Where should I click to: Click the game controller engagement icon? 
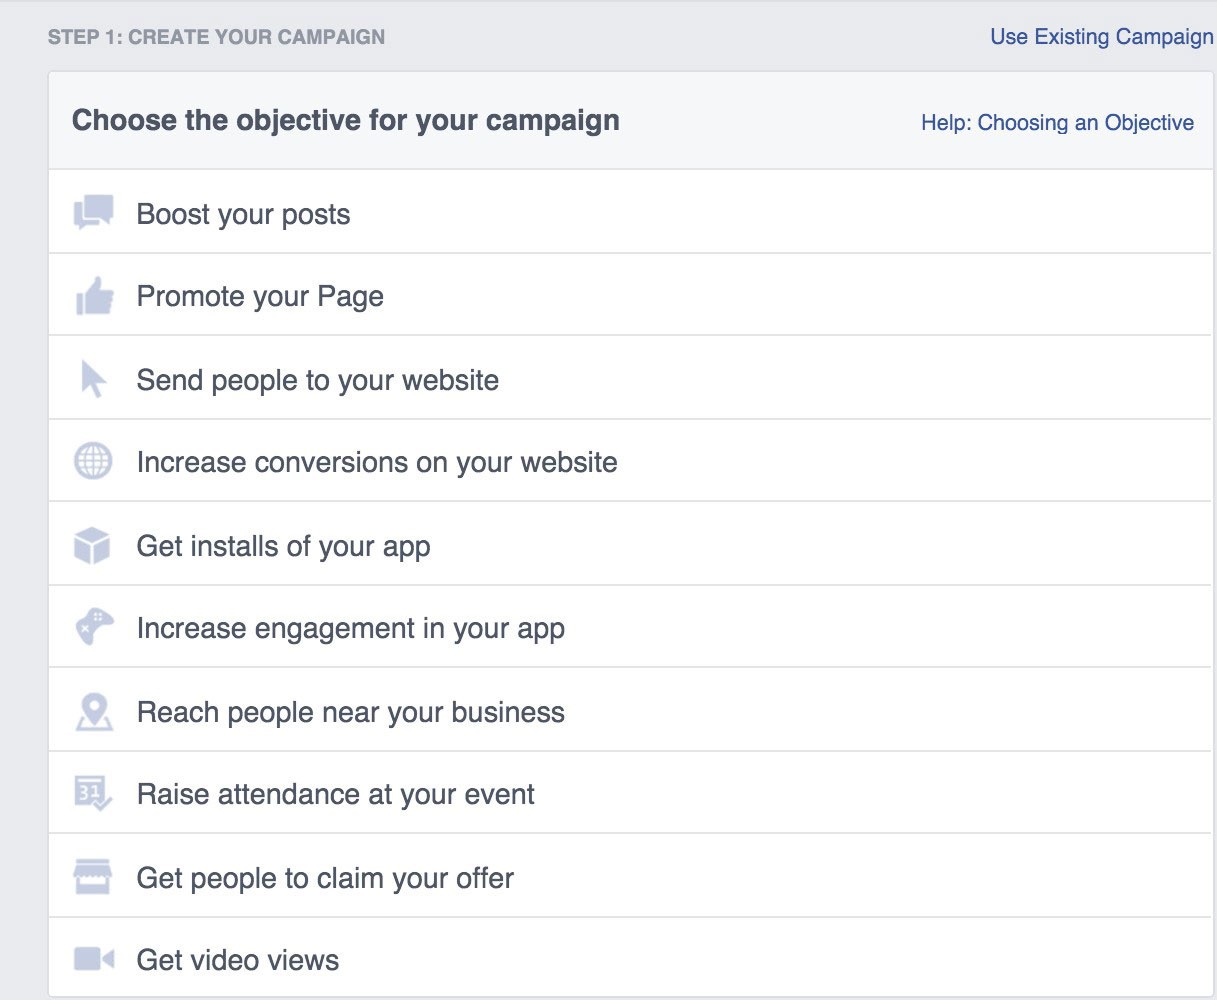click(x=94, y=628)
